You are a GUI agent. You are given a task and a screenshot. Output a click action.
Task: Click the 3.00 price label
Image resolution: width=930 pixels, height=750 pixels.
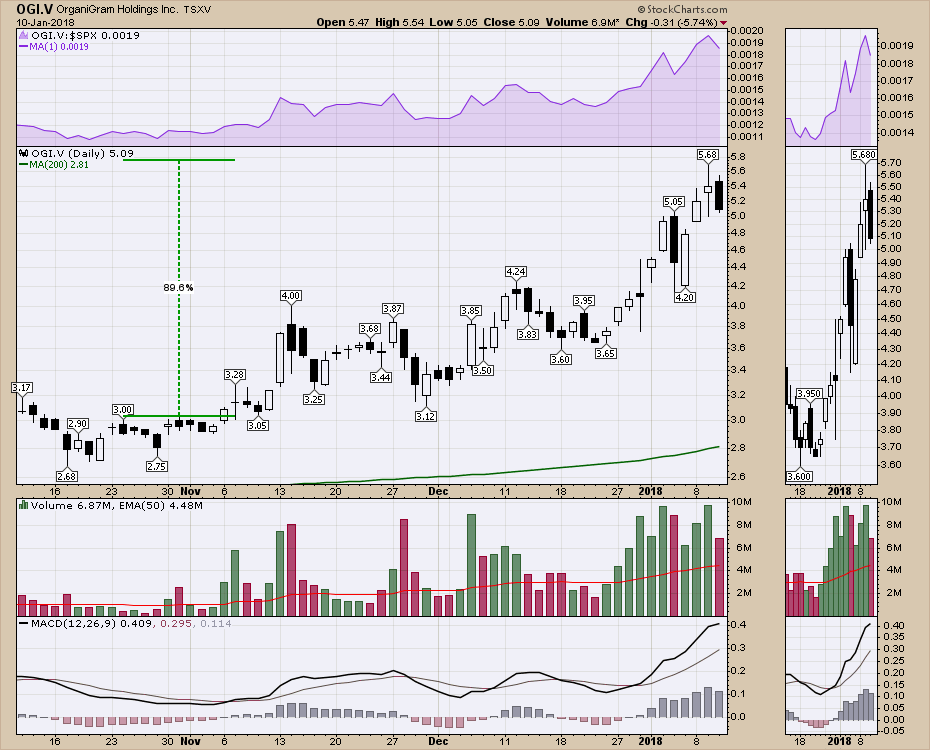pos(123,410)
